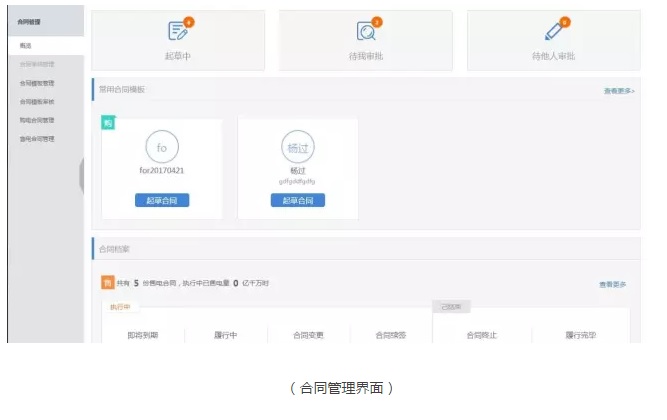The image size is (667, 420).
Task: Click the 待我审批 magnifier icon
Action: coord(366,31)
